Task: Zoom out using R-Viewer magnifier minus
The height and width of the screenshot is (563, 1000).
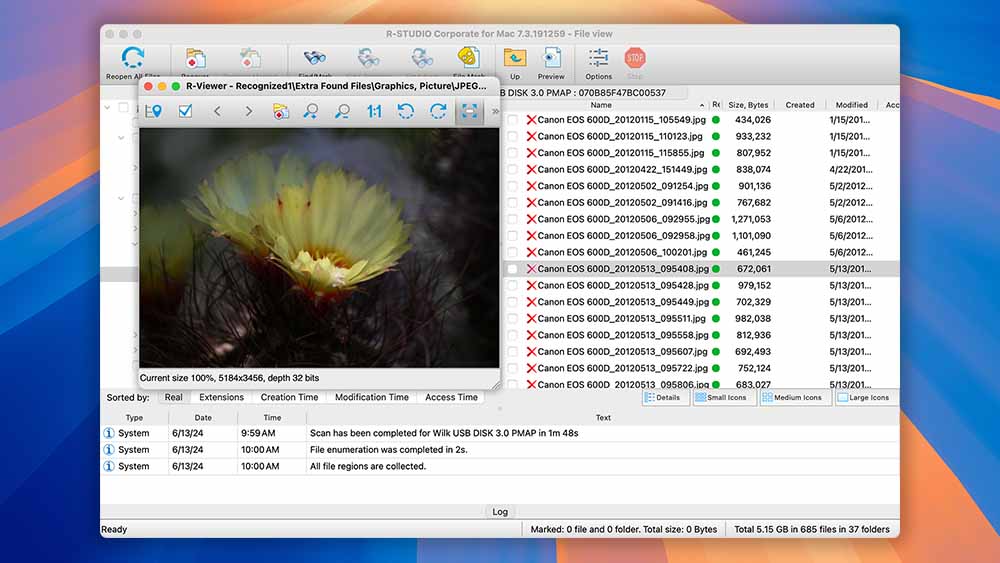Action: 342,111
